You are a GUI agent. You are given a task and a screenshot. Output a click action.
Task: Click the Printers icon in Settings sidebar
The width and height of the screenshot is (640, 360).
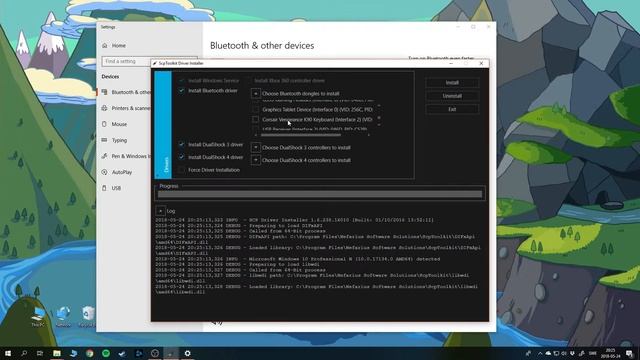pyautogui.click(x=104, y=108)
